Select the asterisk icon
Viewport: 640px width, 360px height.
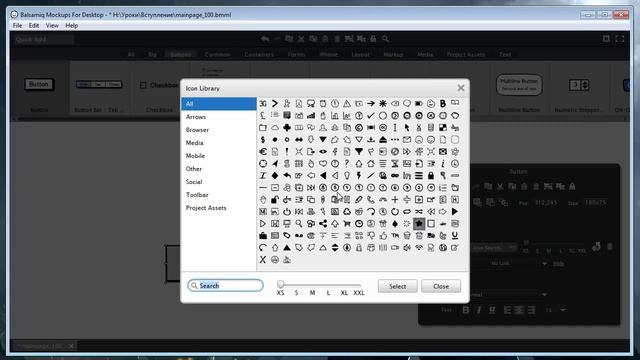(382, 104)
